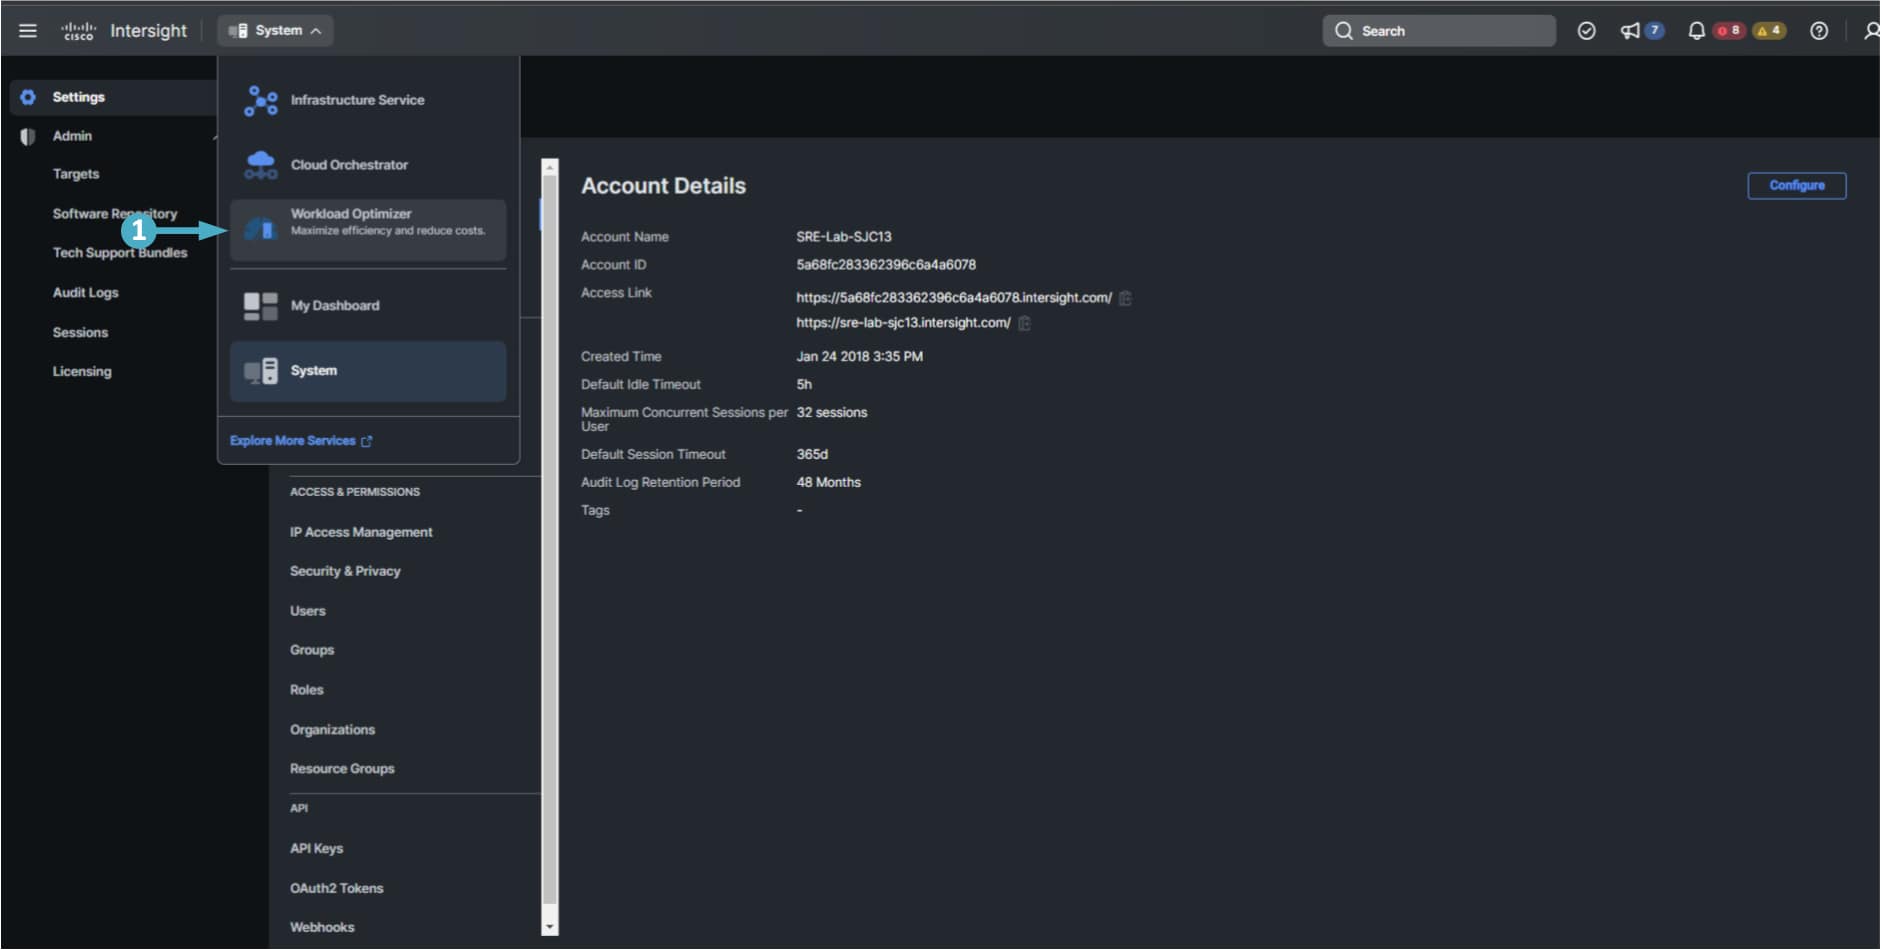Image resolution: width=1882 pixels, height=950 pixels.
Task: Open the alarms bell notifications
Action: click(x=1696, y=31)
